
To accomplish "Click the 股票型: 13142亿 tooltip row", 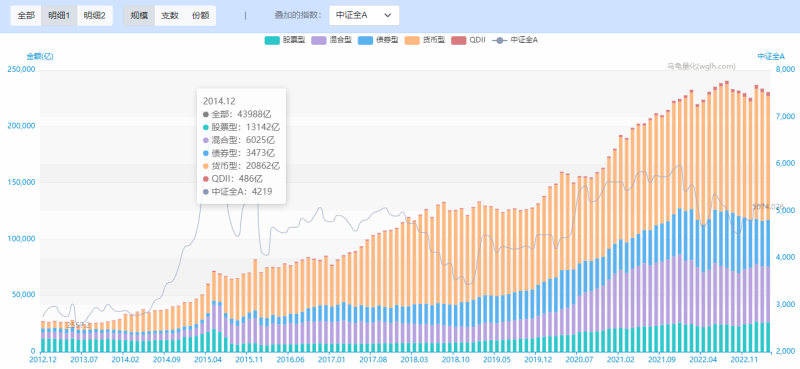I will click(241, 127).
